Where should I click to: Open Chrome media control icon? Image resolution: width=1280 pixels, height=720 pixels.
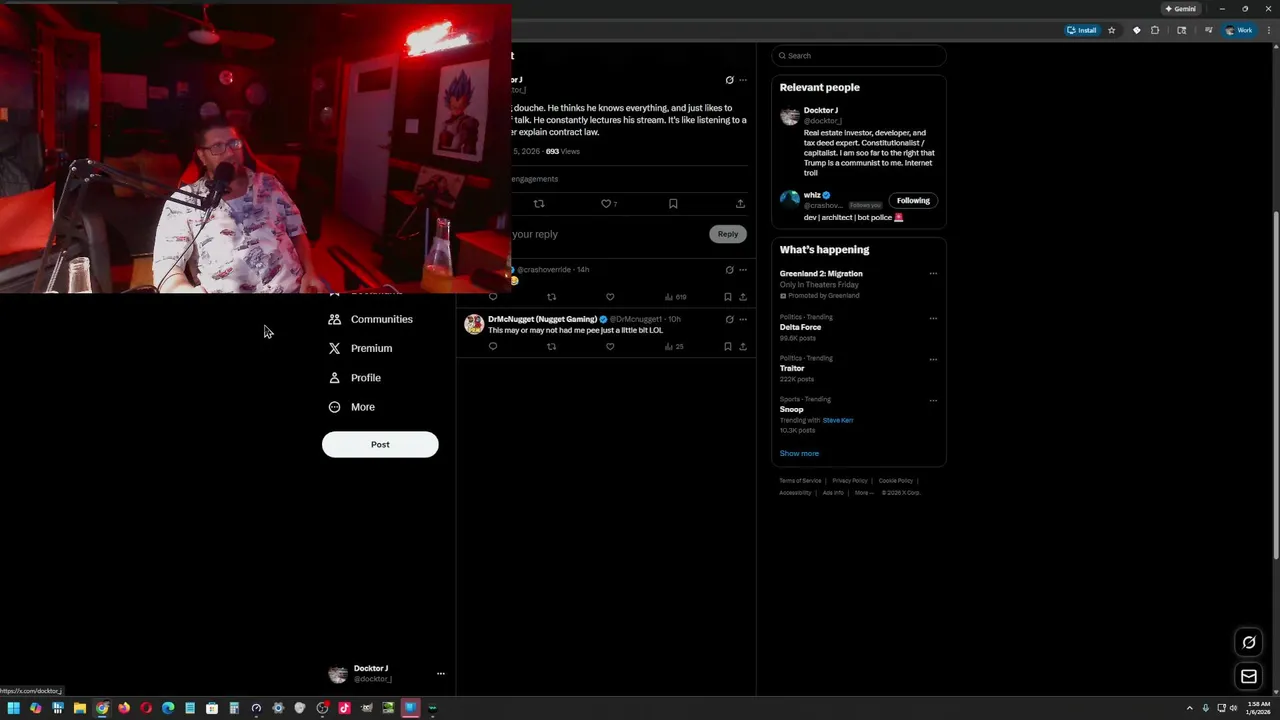pos(1209,30)
